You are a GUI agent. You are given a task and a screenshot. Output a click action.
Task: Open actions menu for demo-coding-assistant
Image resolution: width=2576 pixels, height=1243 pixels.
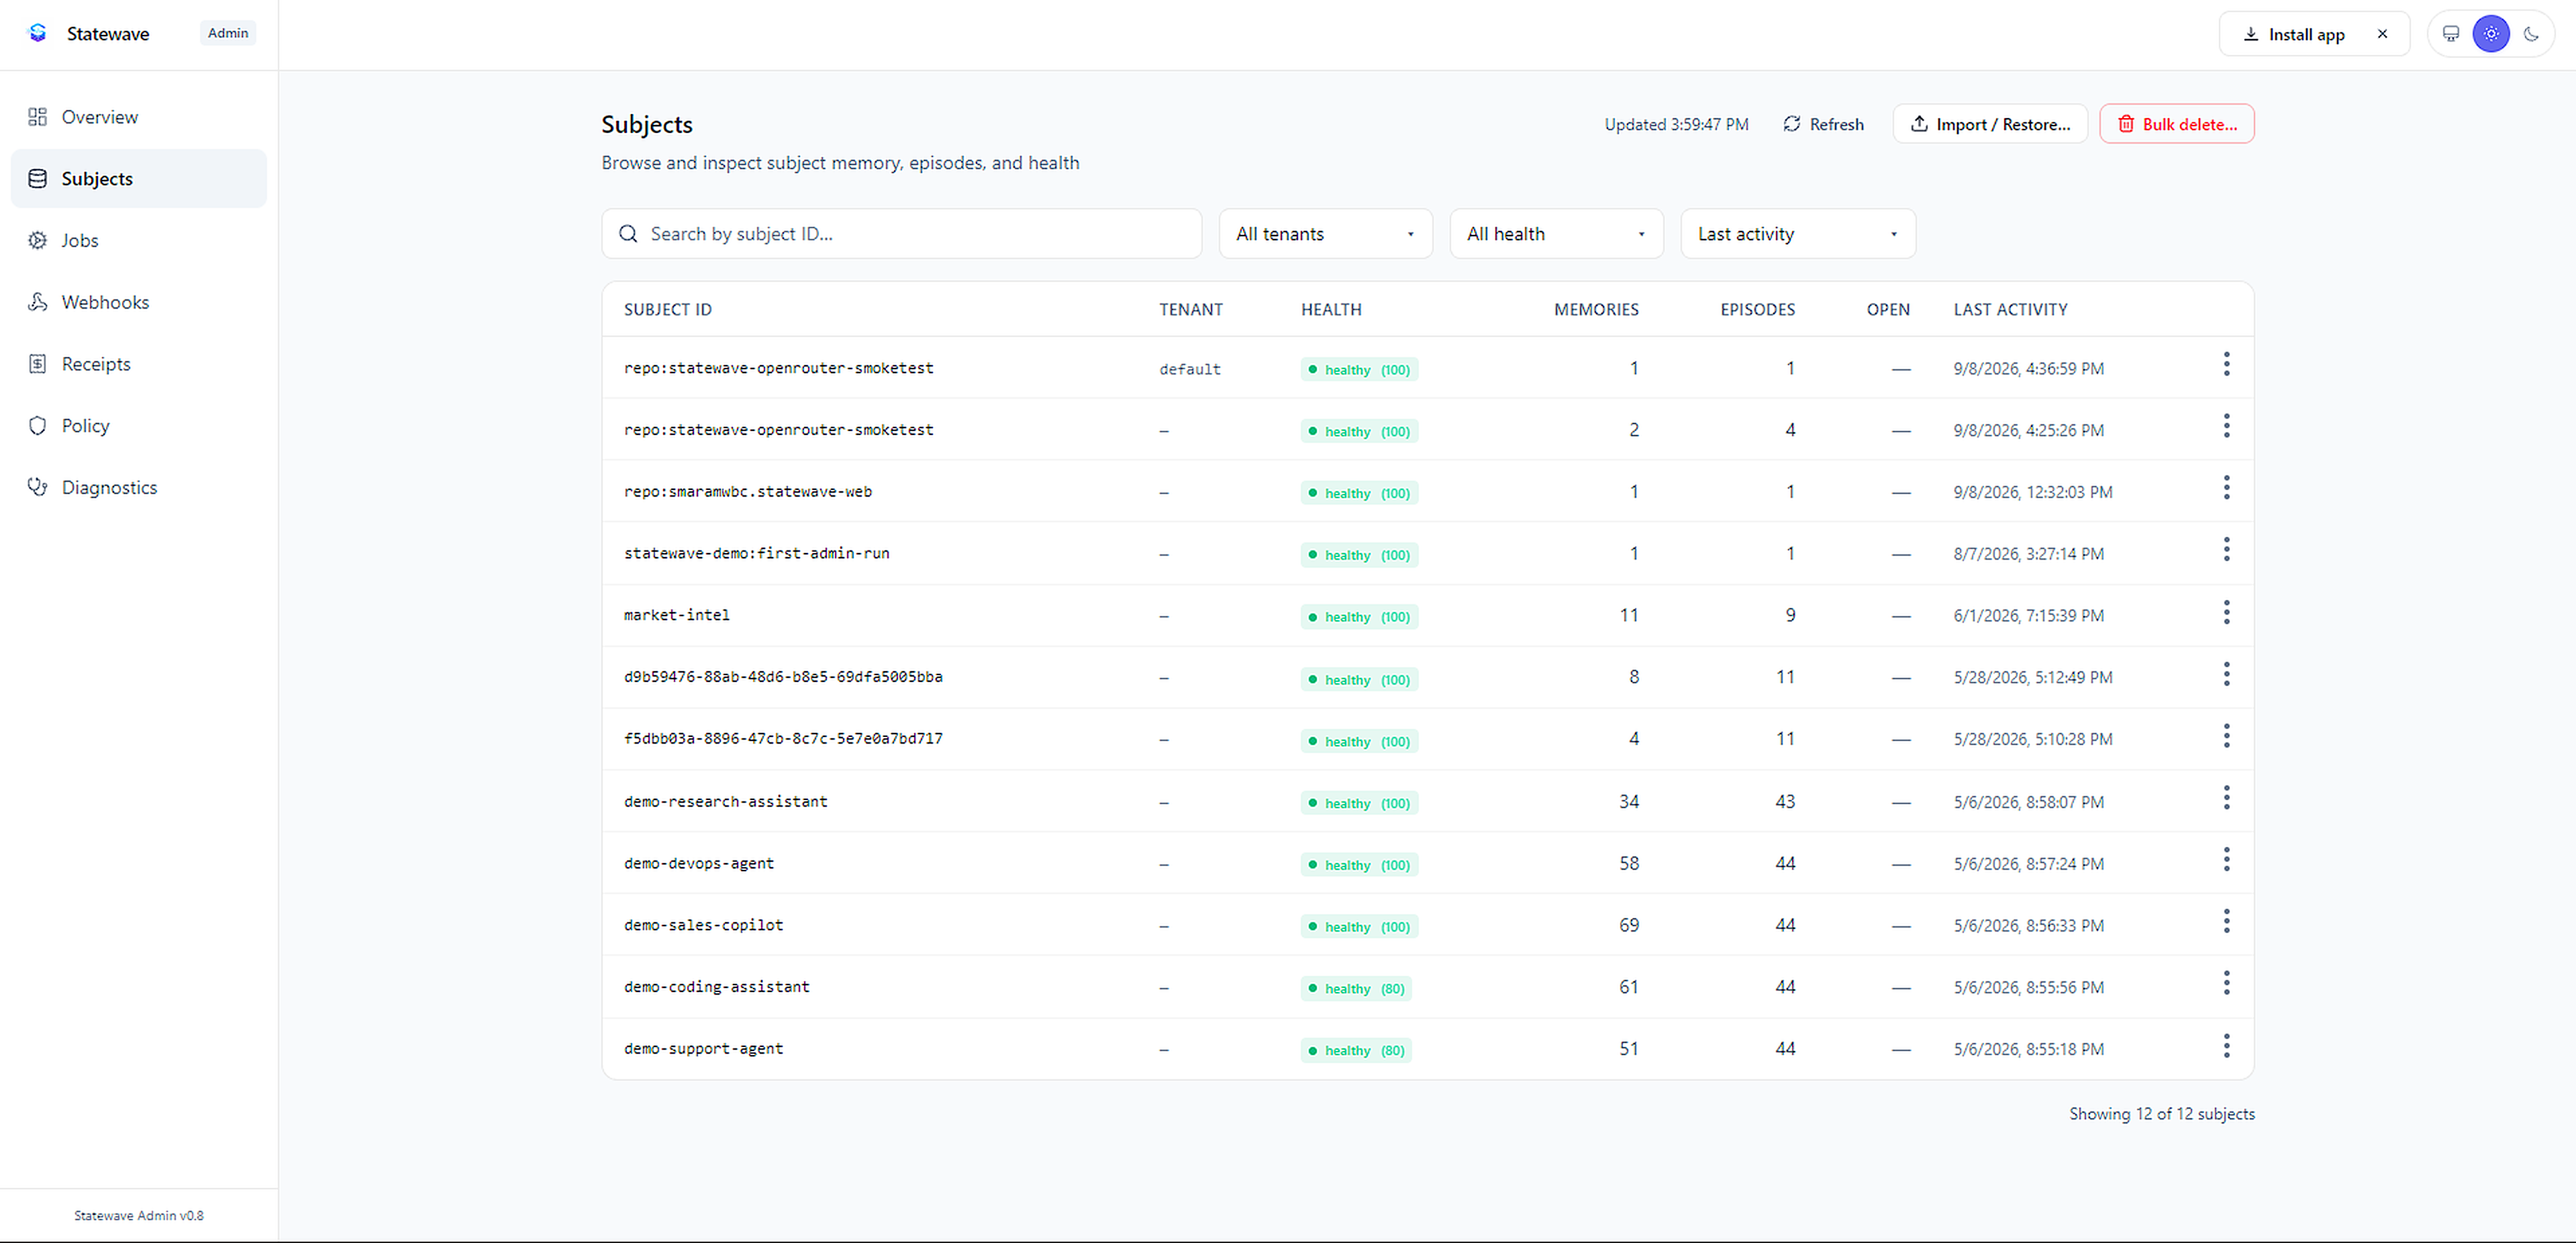pyautogui.click(x=2227, y=984)
